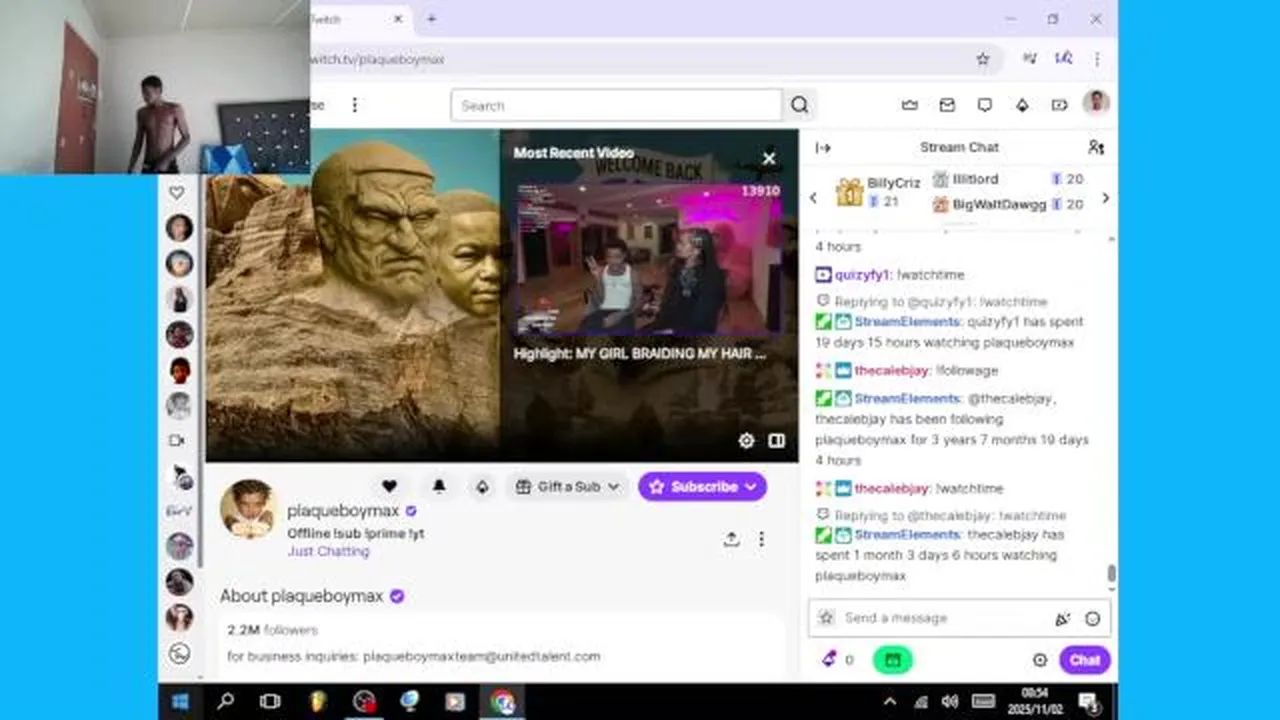Click the first thecalebjay username in chat

pos(892,370)
